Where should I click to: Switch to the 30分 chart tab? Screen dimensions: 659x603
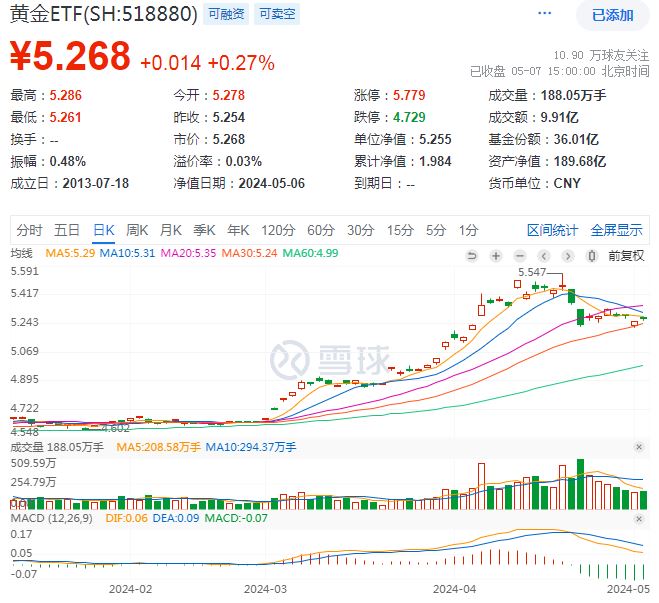[361, 230]
